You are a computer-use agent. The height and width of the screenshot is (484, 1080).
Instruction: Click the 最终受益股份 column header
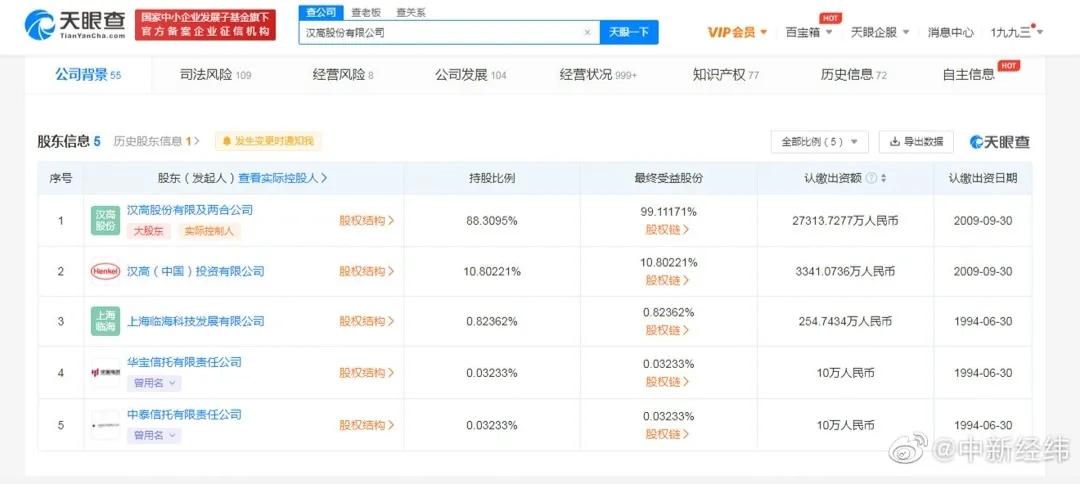(669, 178)
